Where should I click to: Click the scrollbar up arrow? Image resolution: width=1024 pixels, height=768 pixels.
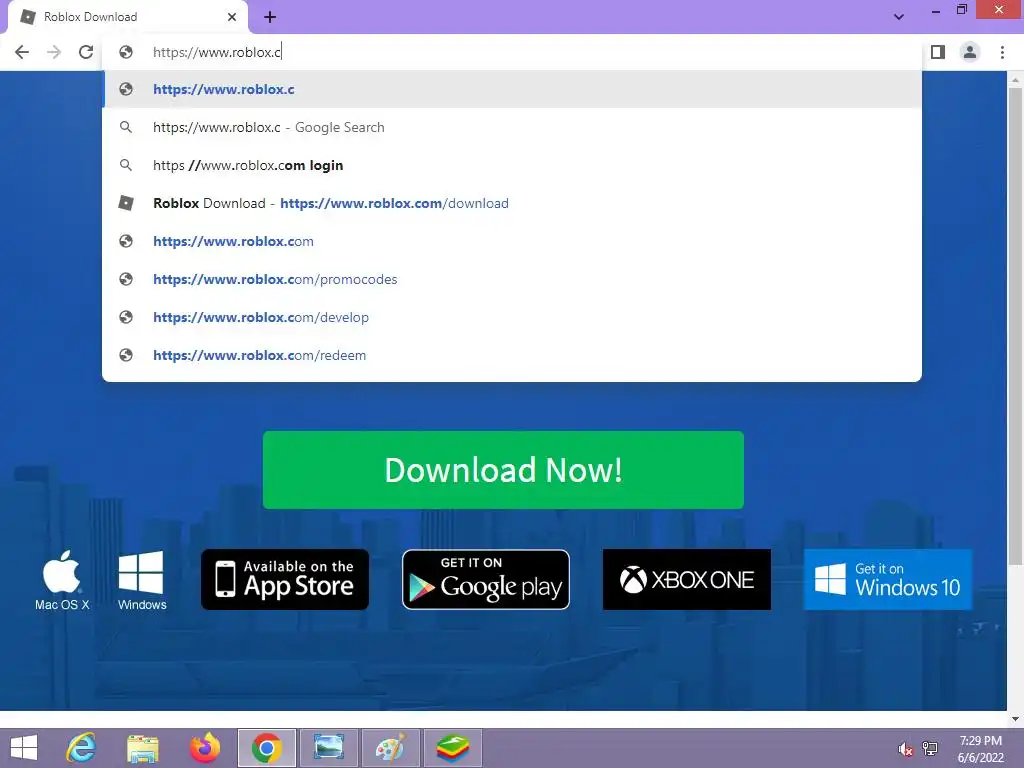pyautogui.click(x=1015, y=79)
